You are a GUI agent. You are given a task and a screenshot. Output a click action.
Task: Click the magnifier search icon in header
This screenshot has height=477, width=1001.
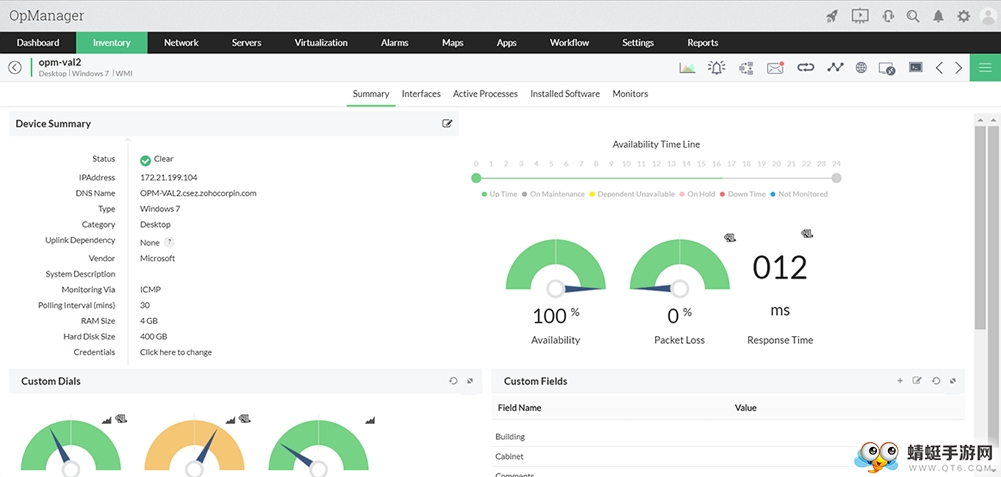click(913, 16)
